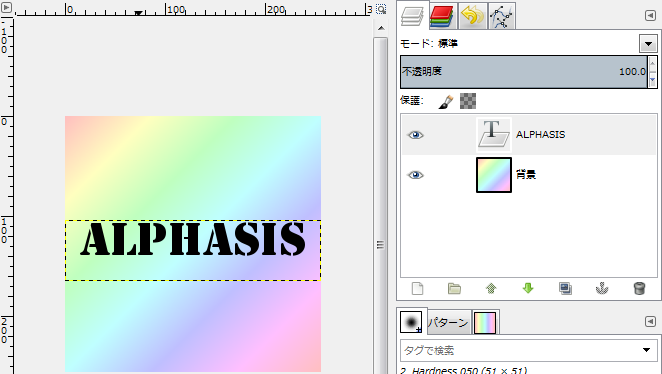Hide the 背景 background layer

point(415,175)
